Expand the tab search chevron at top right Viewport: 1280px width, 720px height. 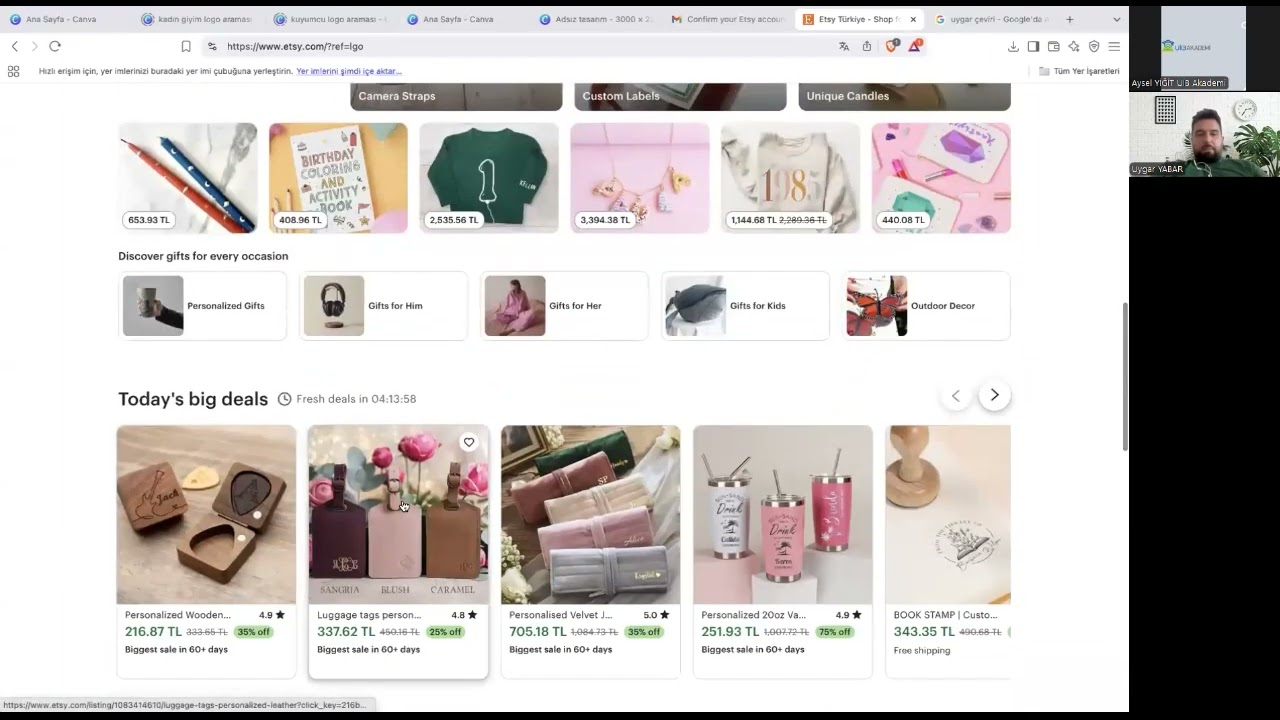click(1116, 19)
